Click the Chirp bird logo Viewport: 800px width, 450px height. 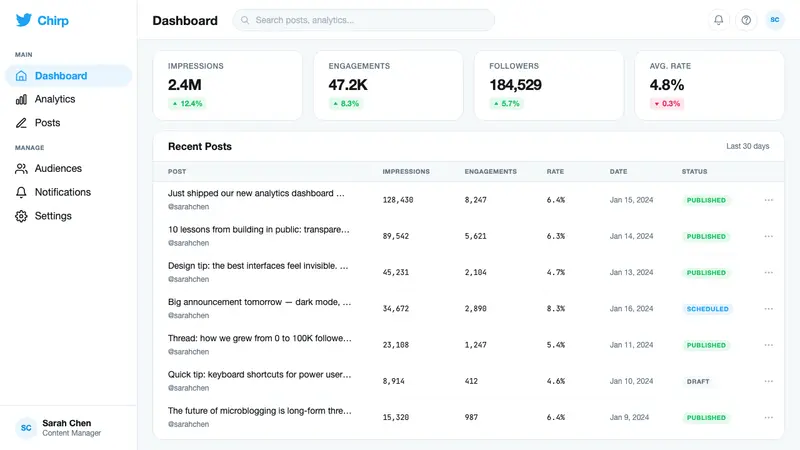23,20
